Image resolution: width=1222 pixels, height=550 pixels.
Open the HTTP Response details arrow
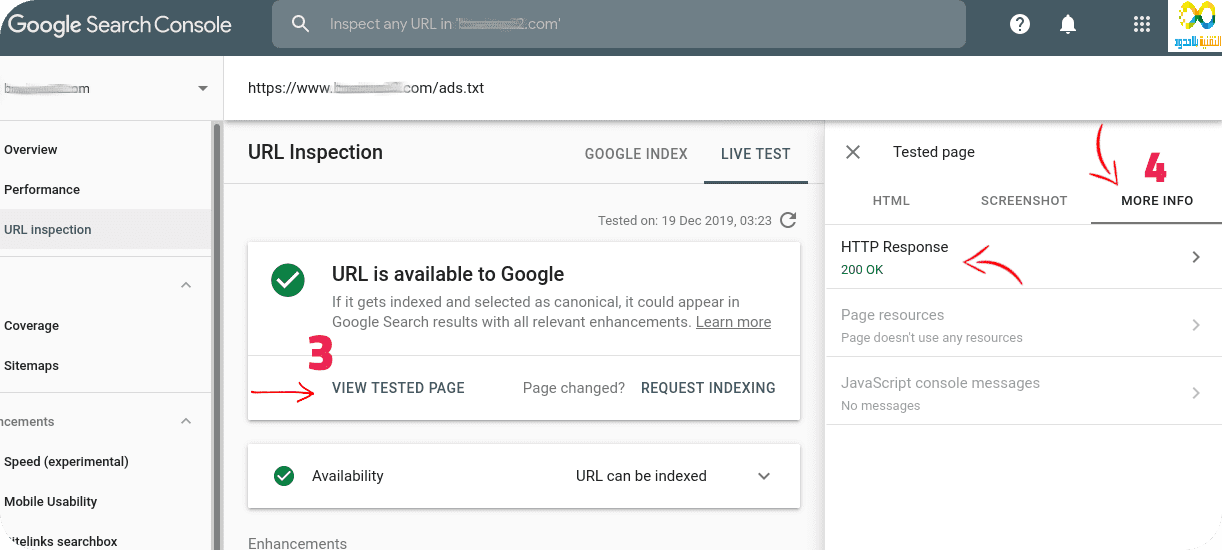[x=1195, y=257]
